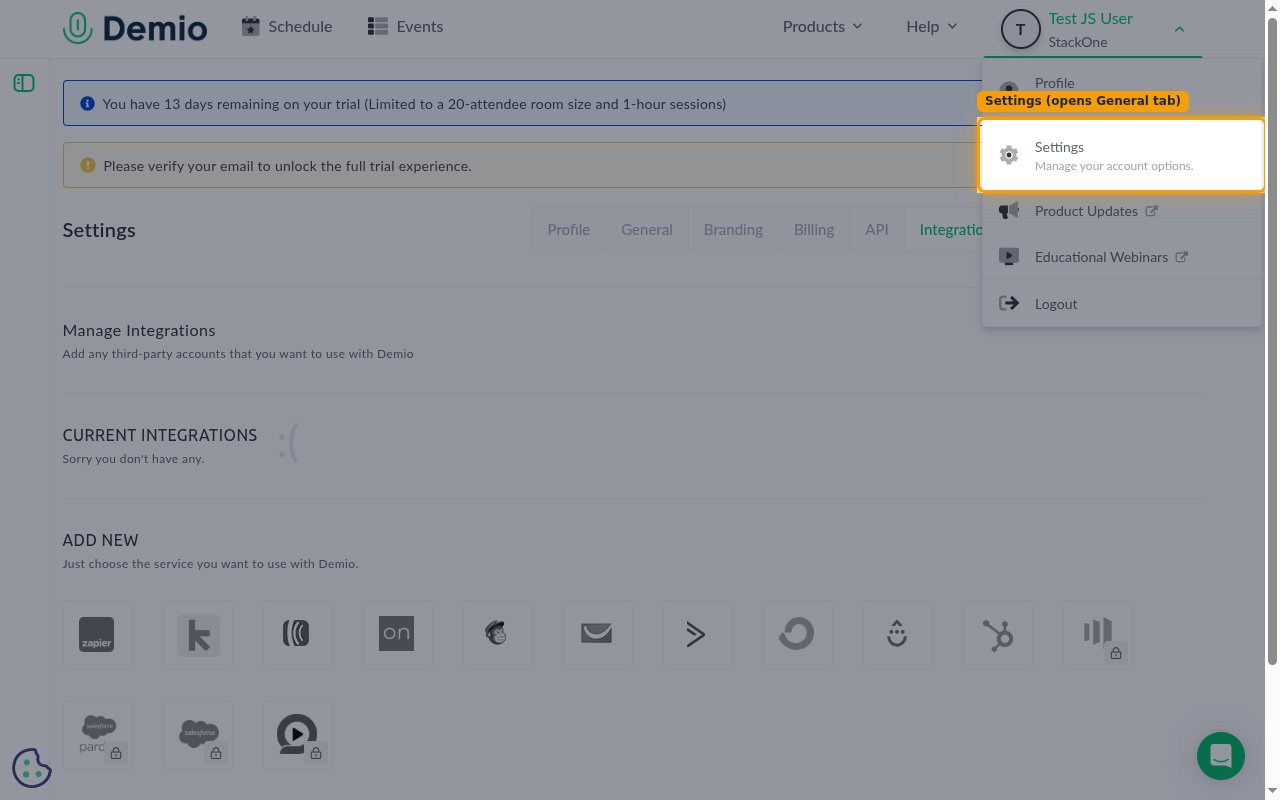Viewport: 1280px width, 800px height.
Task: Click the user avatar circle T
Action: pos(1020,29)
